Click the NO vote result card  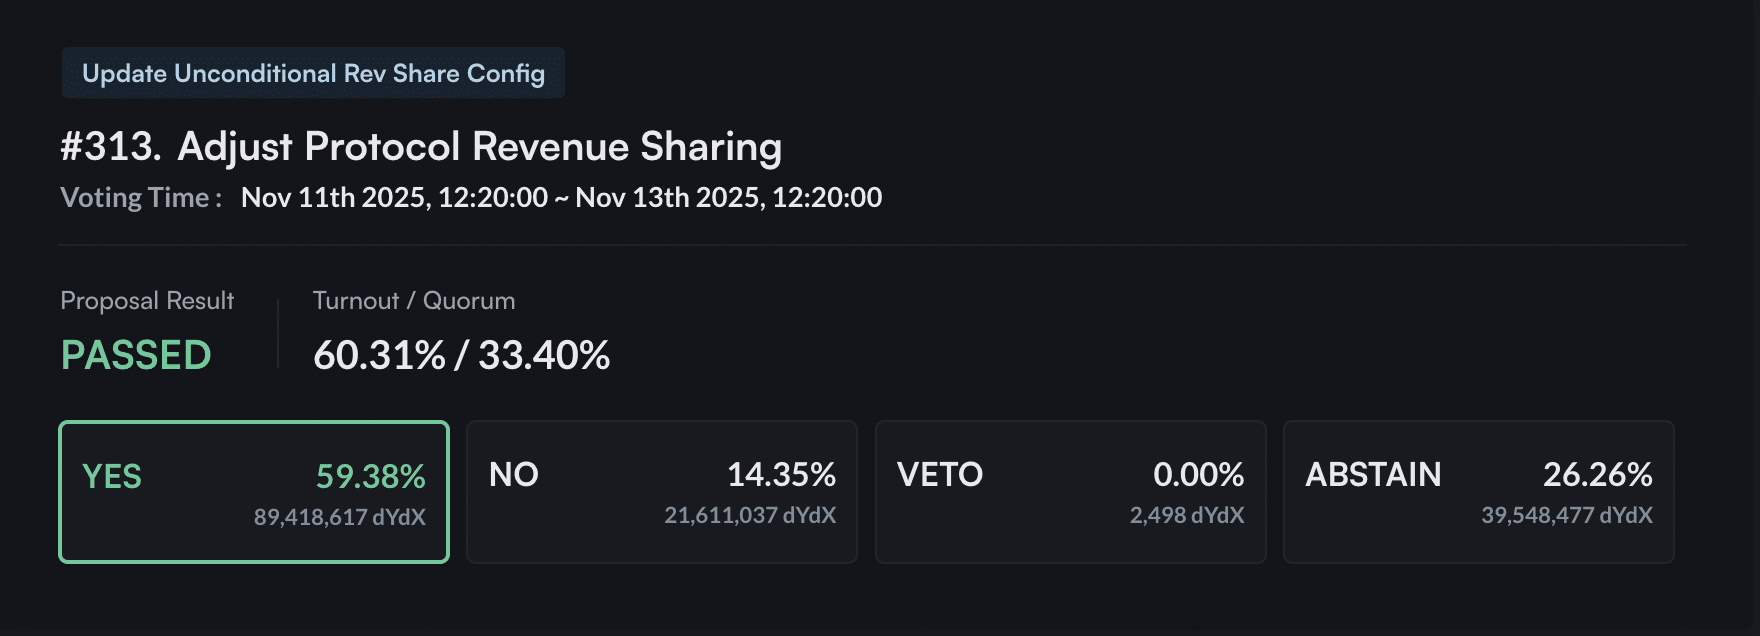pos(662,491)
